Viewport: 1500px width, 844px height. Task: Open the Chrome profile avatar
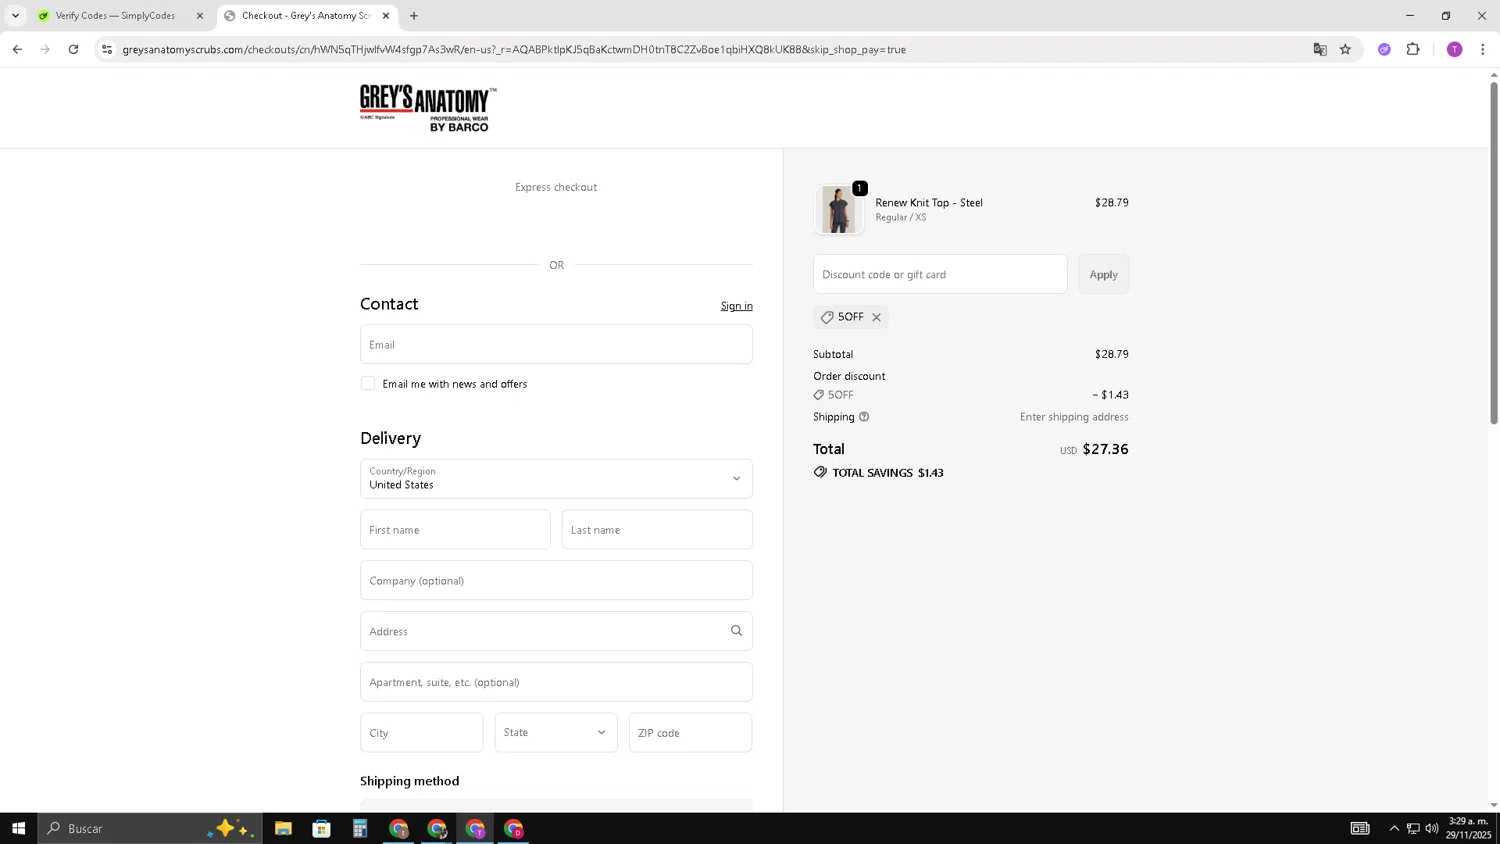pos(1454,49)
